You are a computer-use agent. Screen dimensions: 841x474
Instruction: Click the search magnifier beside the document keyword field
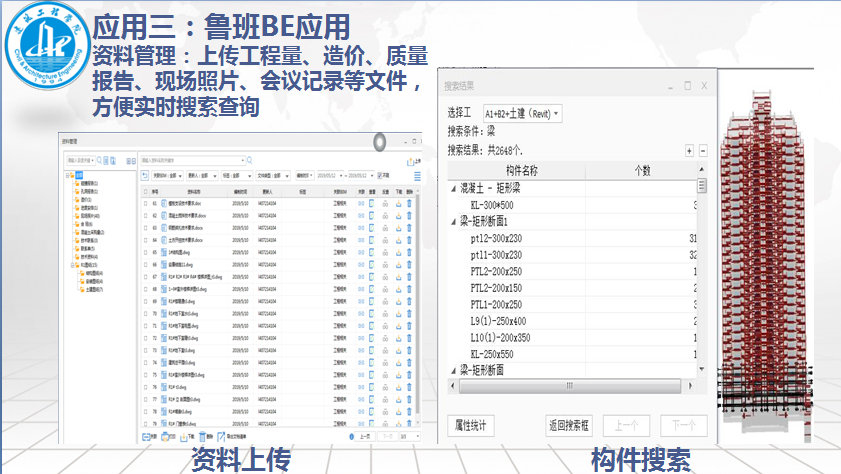click(249, 160)
